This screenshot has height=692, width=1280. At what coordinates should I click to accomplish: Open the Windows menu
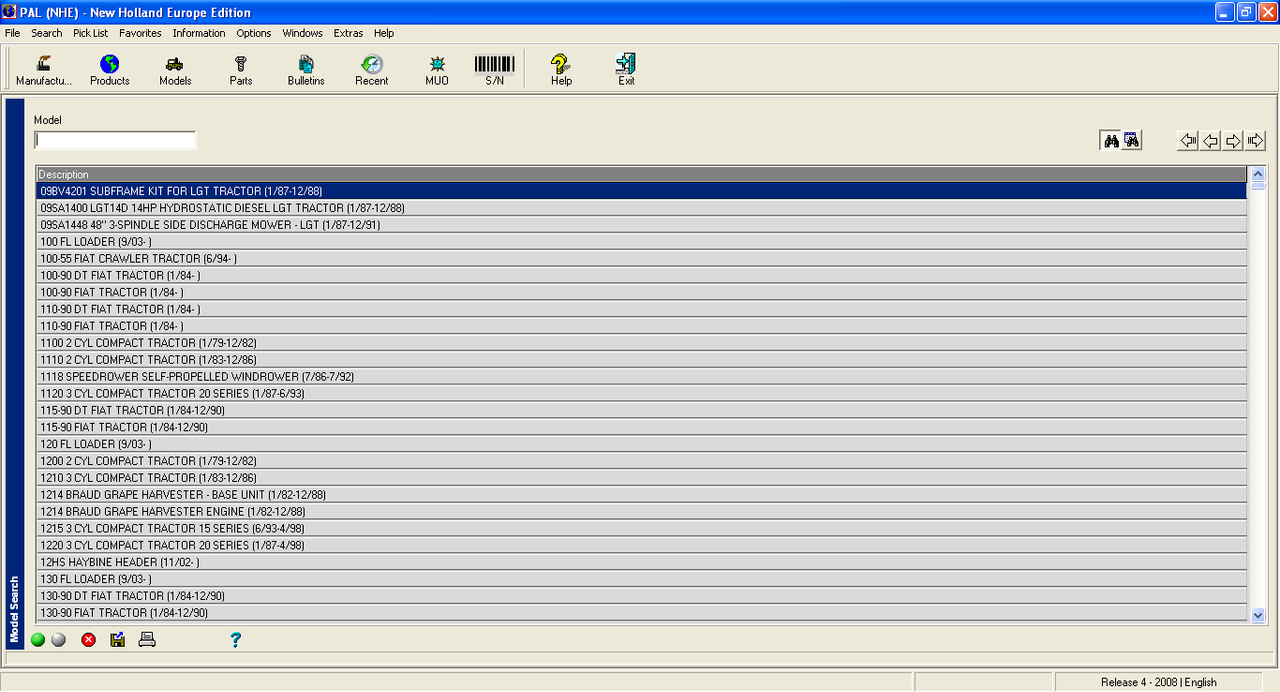[302, 33]
